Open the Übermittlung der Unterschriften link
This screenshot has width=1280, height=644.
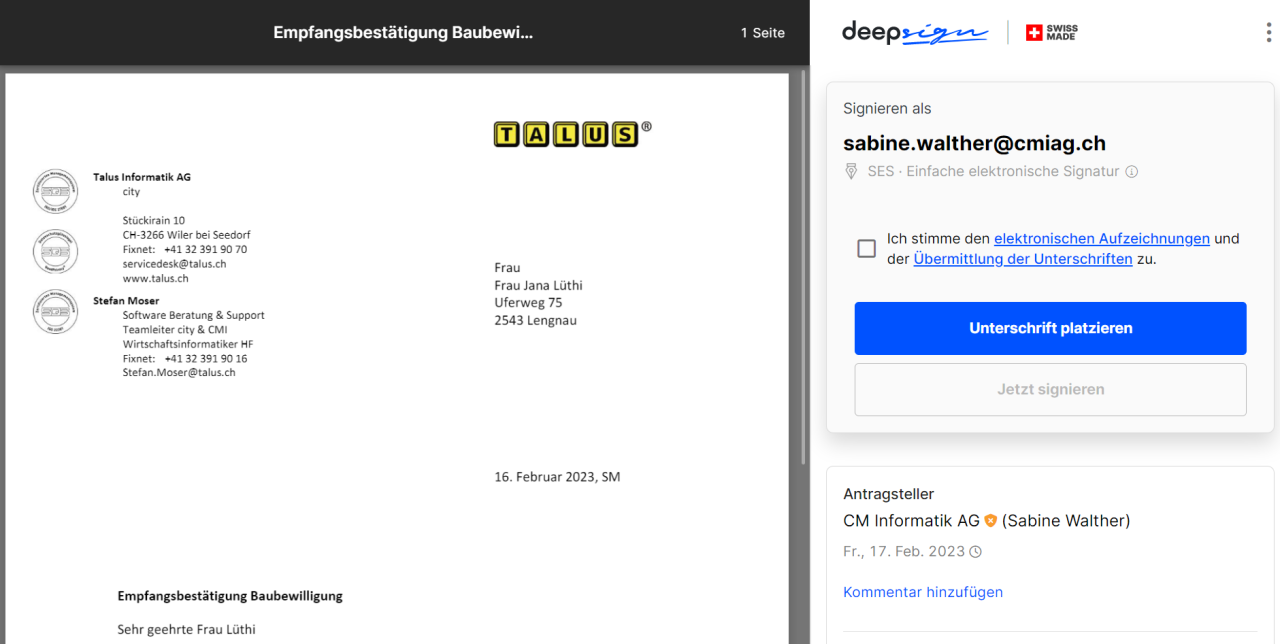click(x=1023, y=259)
